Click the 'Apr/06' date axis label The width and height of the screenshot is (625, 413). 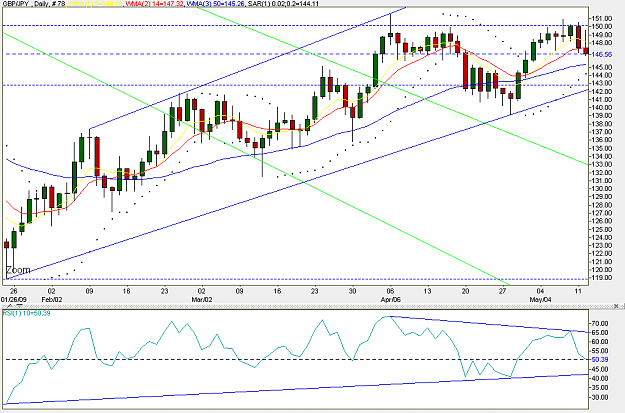(x=390, y=299)
